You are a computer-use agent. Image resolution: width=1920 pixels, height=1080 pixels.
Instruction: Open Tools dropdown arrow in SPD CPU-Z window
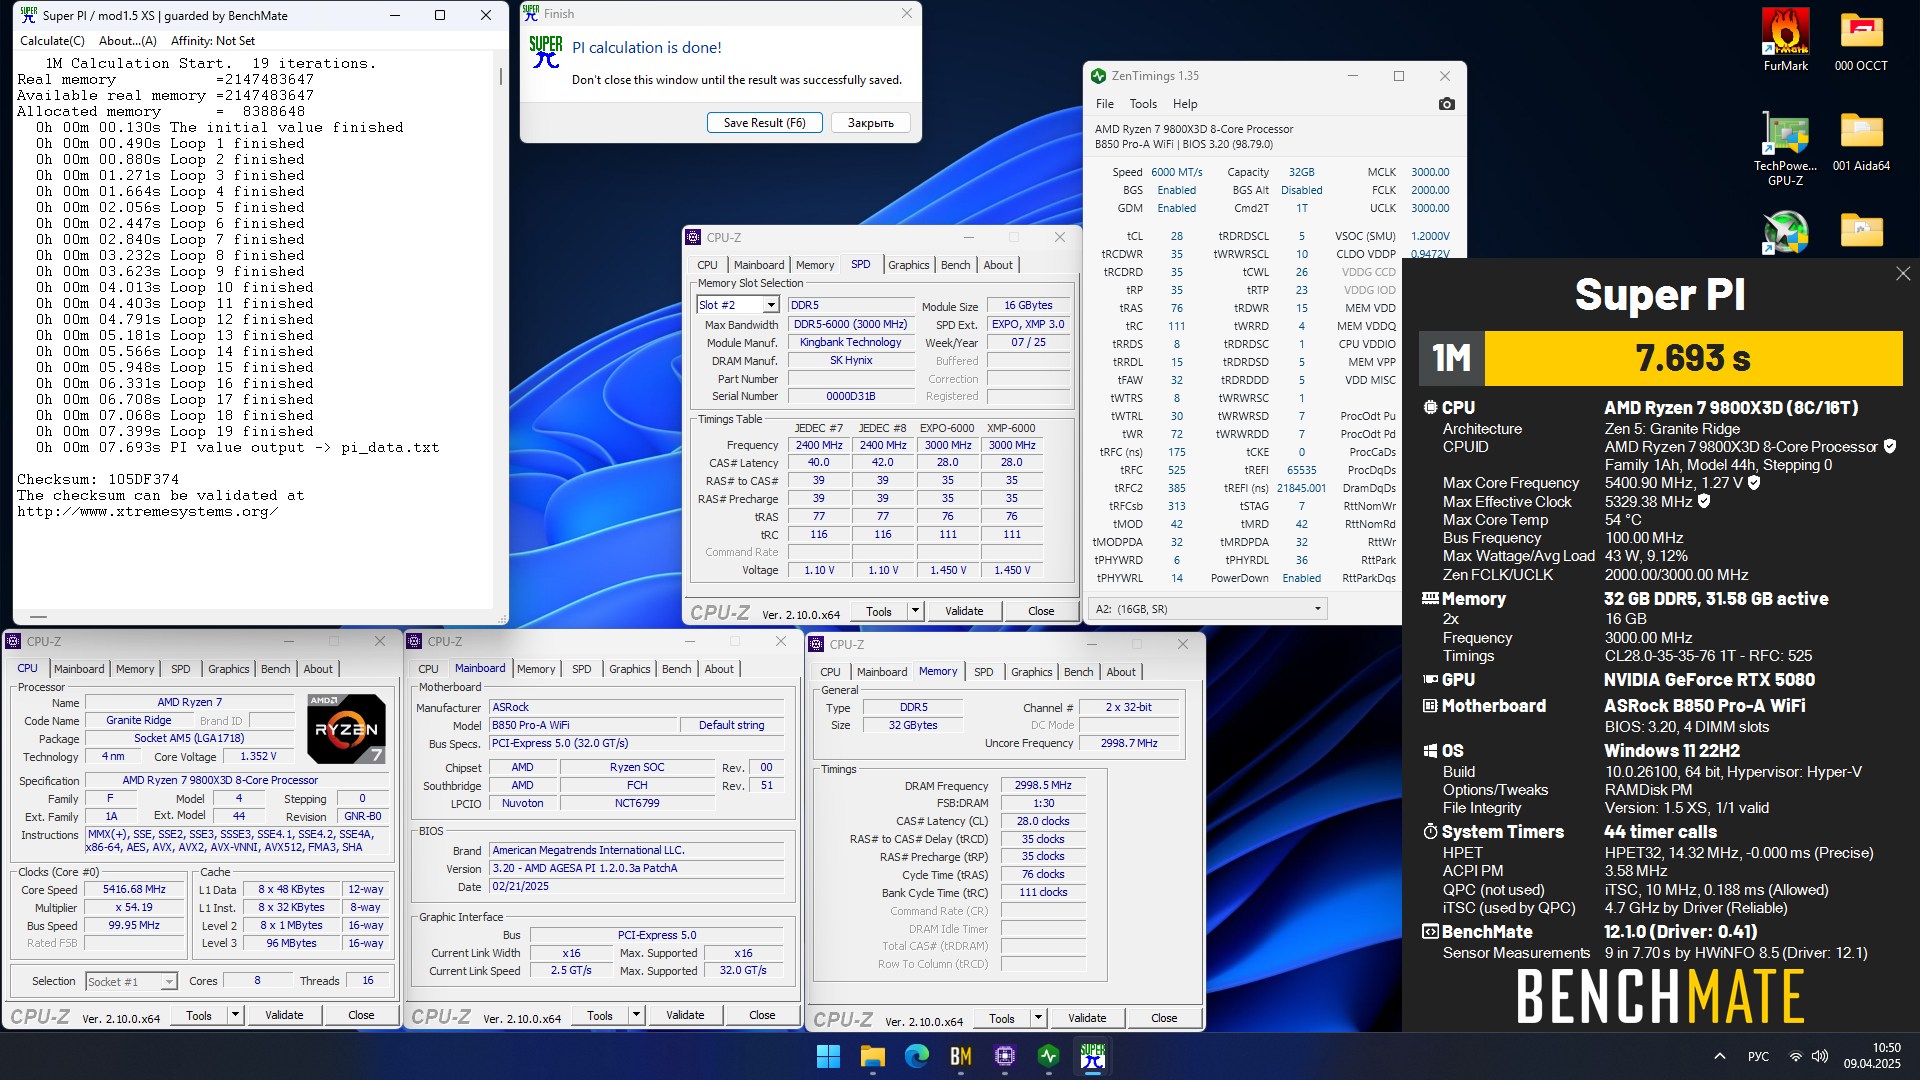tap(914, 611)
